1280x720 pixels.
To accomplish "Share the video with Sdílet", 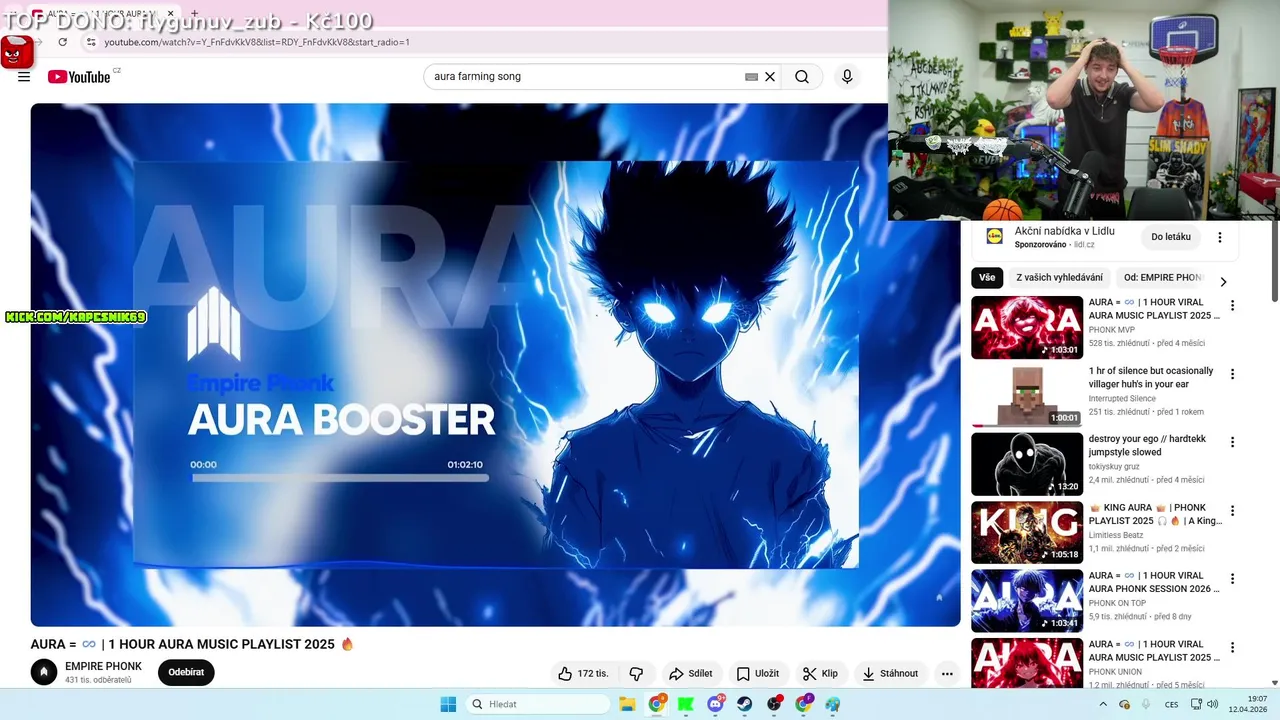I will tap(691, 673).
